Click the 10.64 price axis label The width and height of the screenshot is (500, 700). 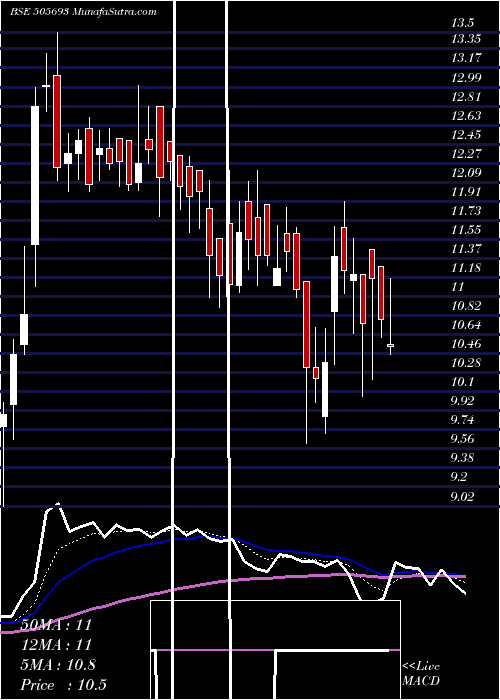coord(466,324)
